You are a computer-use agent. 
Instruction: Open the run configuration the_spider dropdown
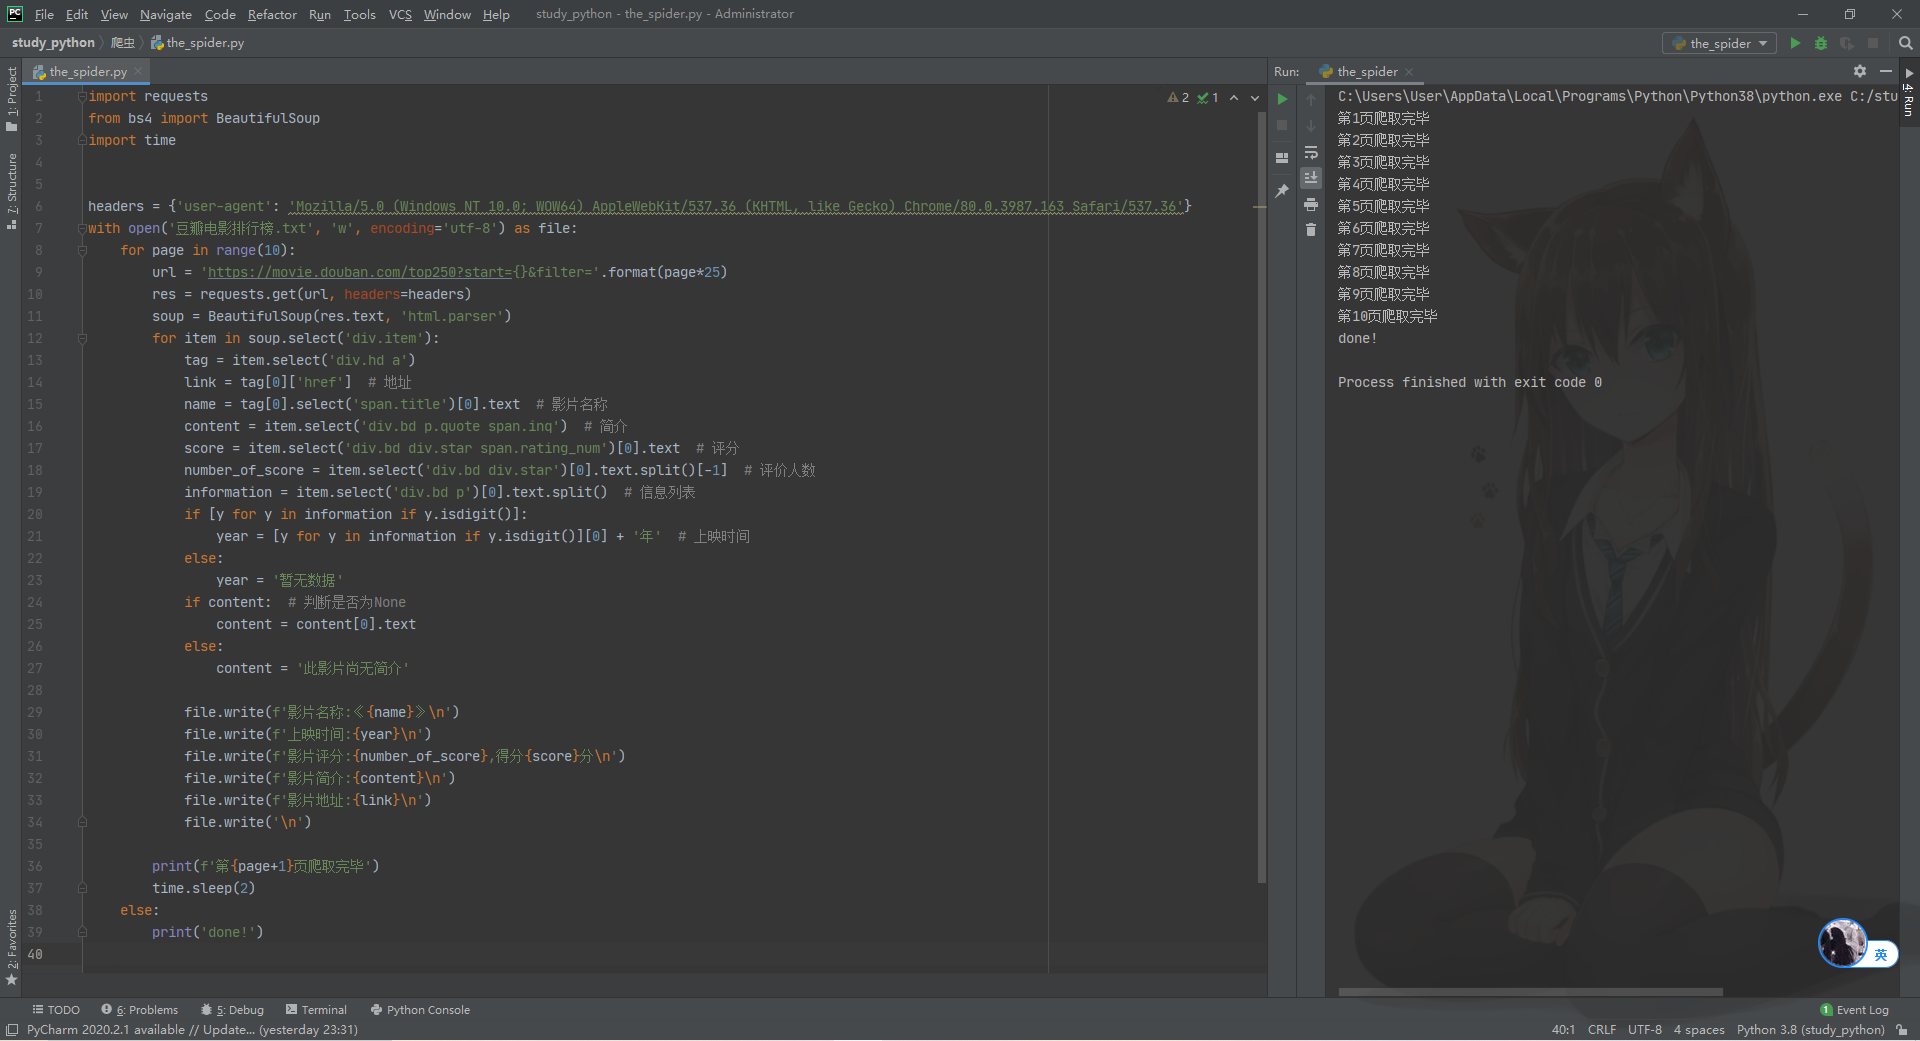[x=1720, y=43]
